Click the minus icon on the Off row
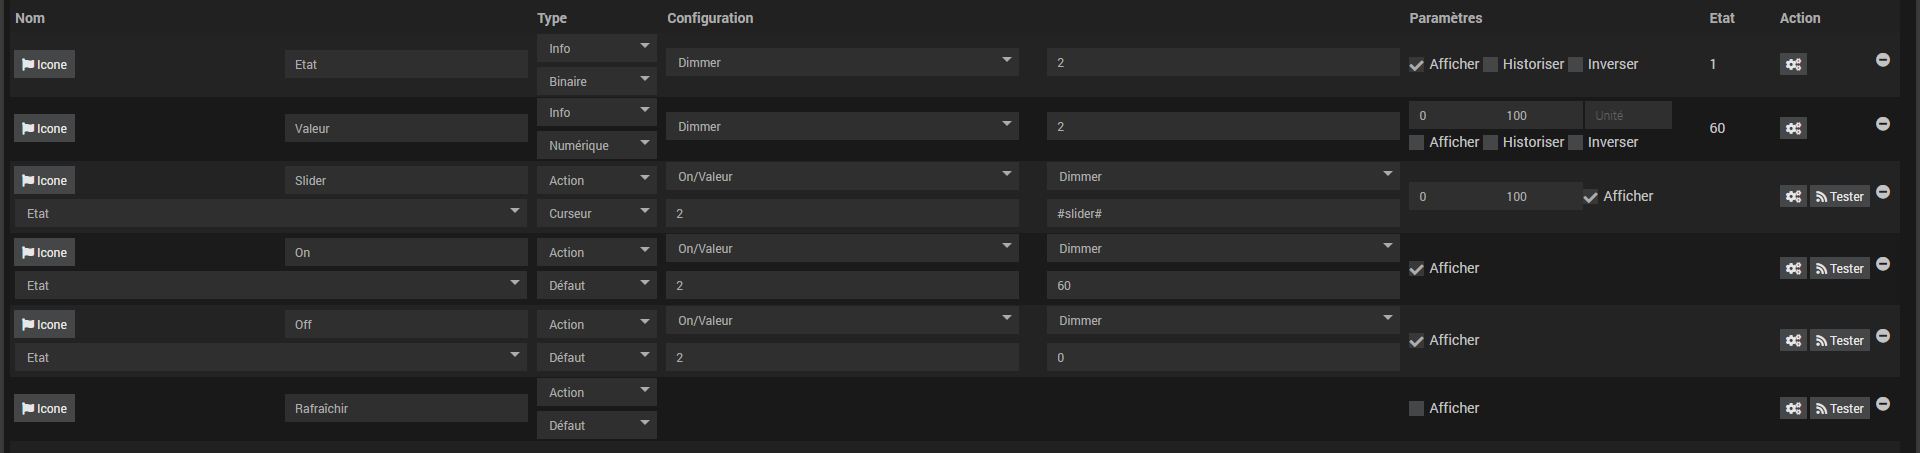 coord(1882,336)
